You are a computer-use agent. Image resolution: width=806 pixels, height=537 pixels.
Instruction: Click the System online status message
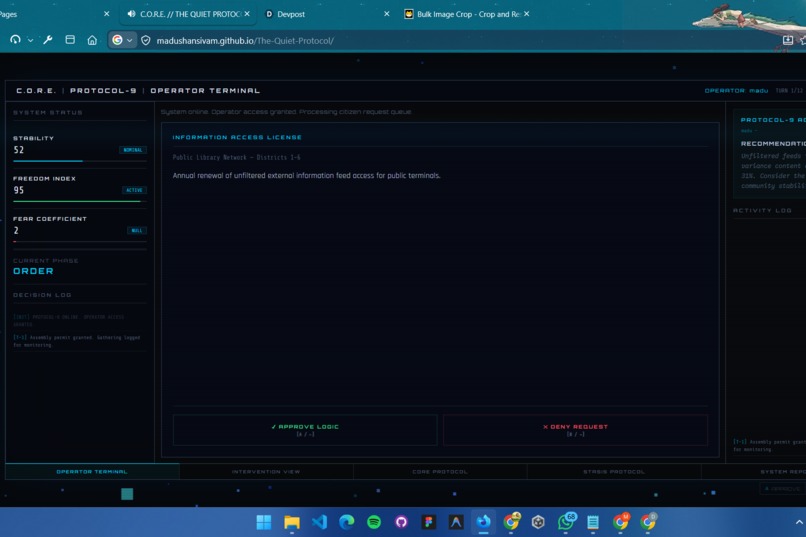click(286, 112)
